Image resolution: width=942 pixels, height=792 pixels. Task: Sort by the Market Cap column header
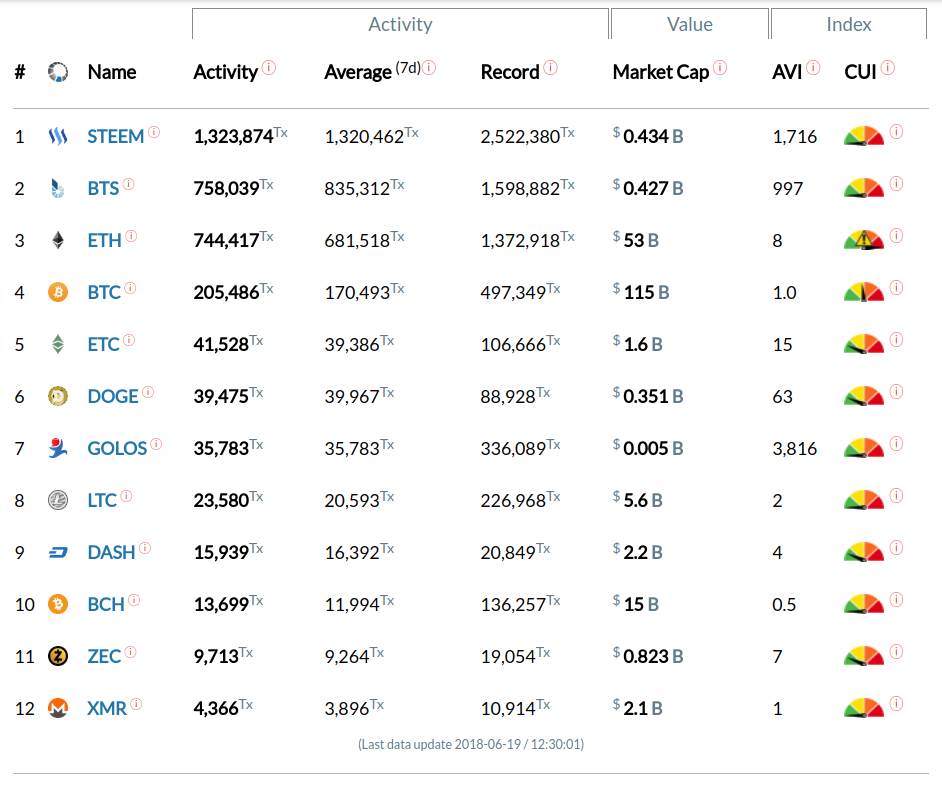(x=661, y=72)
